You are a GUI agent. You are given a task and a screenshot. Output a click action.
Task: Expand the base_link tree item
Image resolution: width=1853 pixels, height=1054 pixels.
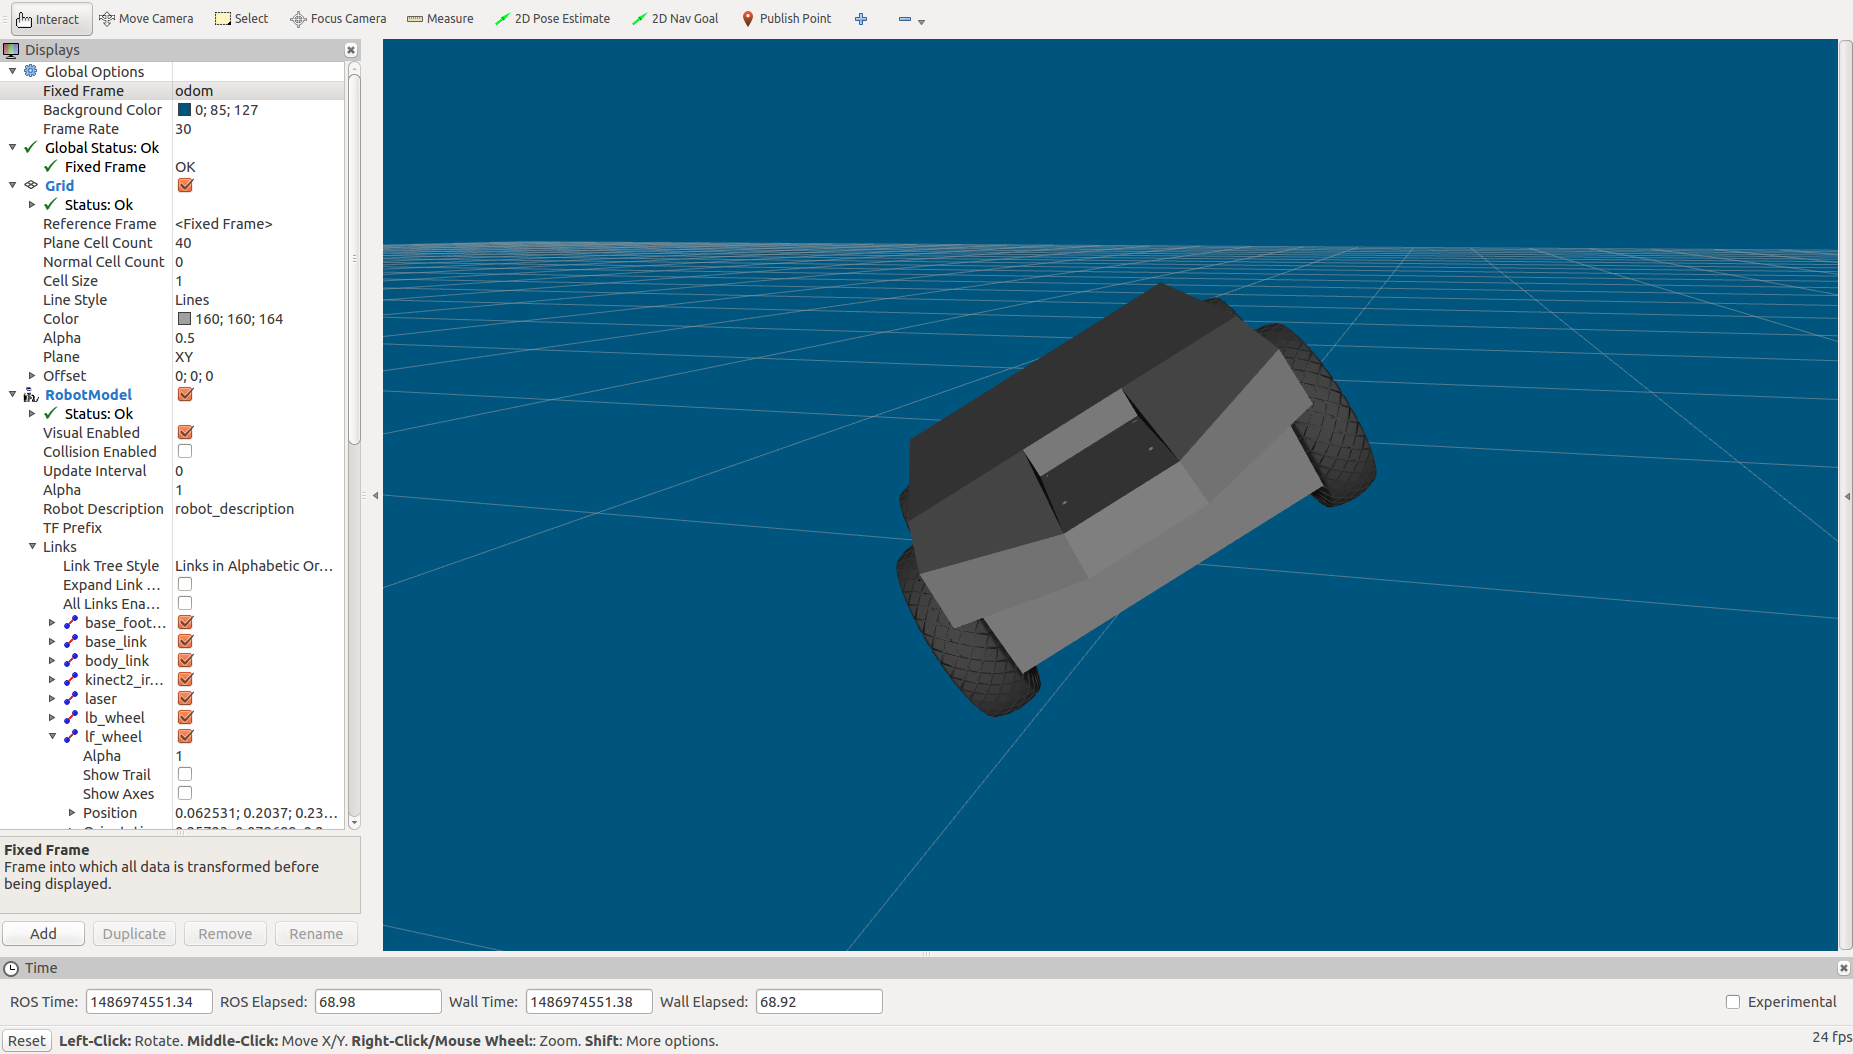click(x=53, y=642)
